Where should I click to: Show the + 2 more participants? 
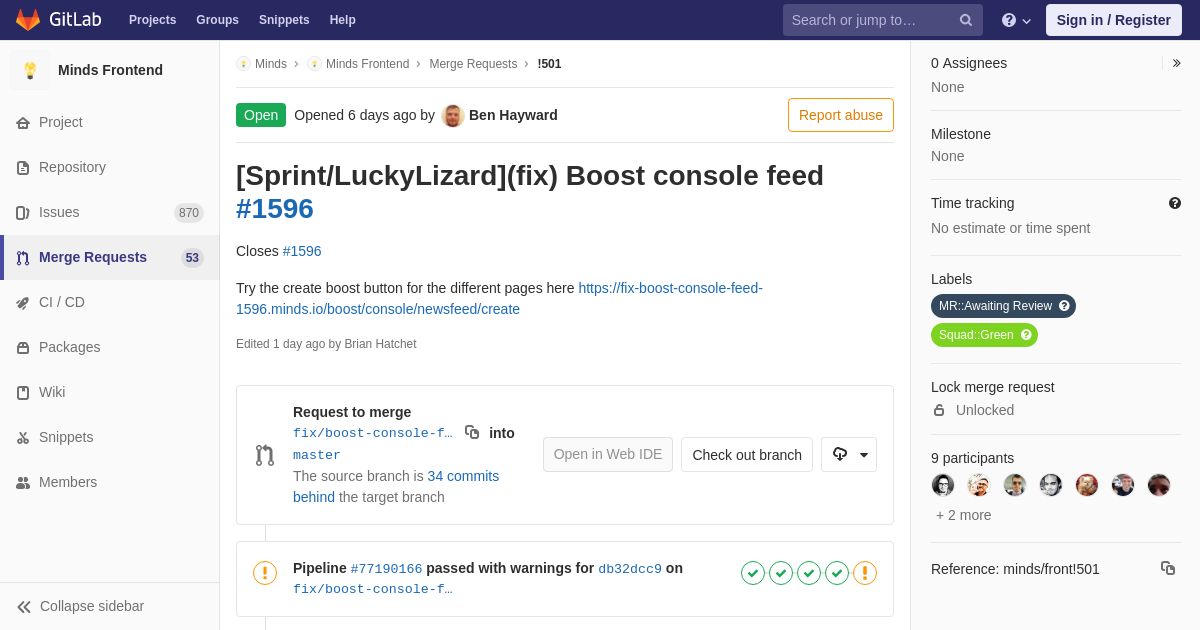tap(964, 515)
